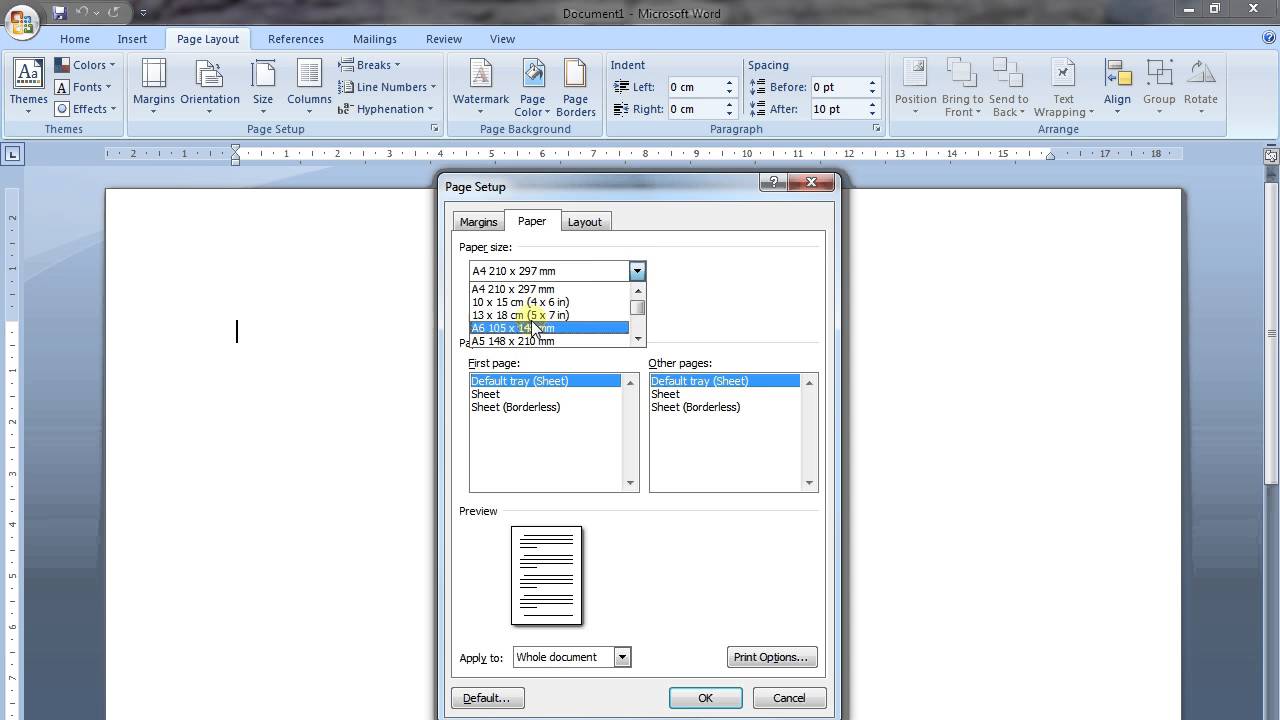Click paper size list scroll down arrow

pos(638,340)
